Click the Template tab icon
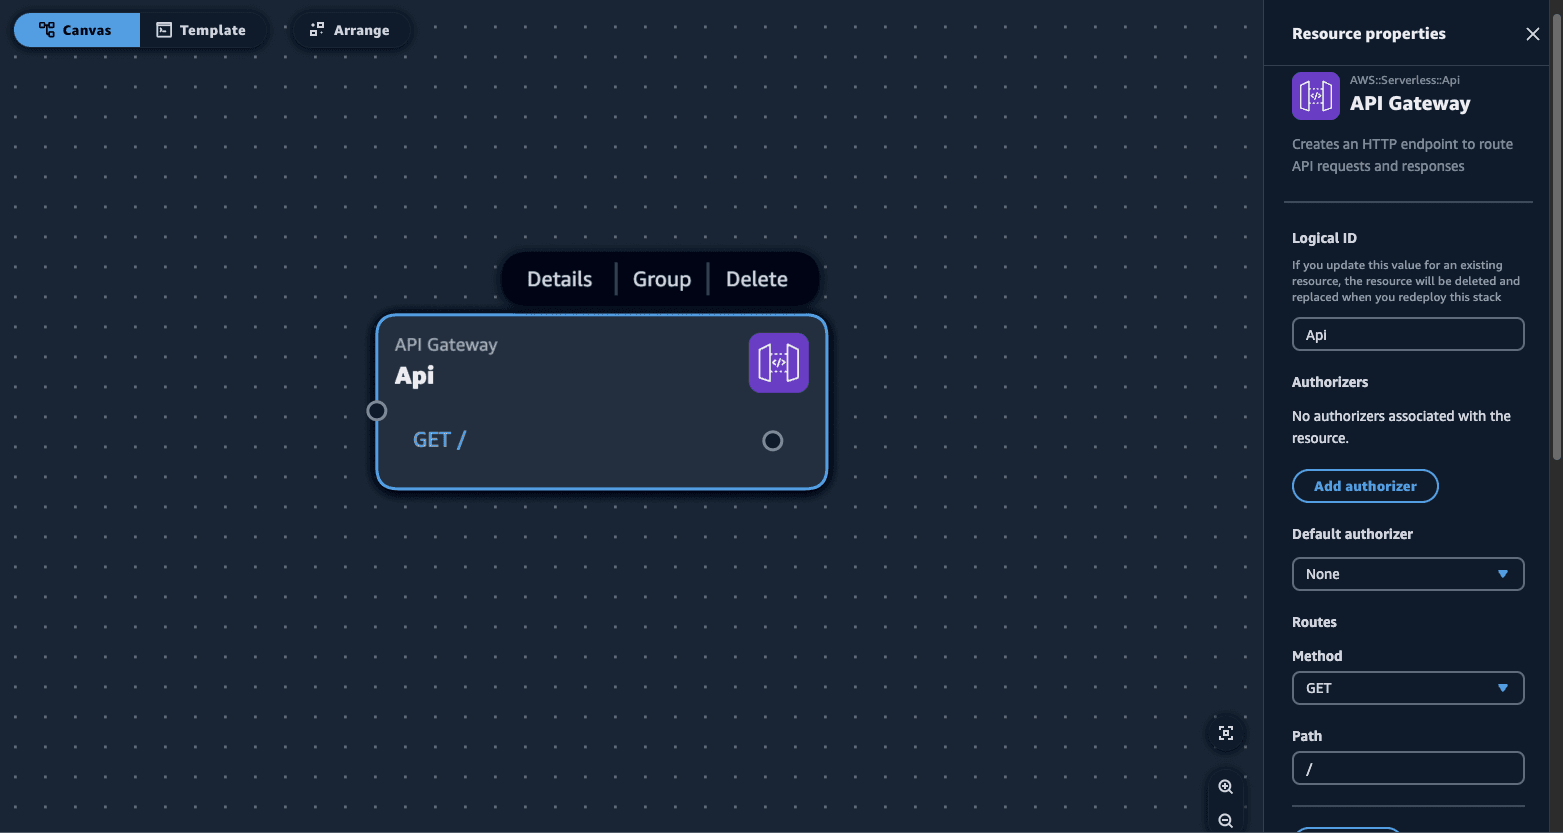 click(164, 30)
